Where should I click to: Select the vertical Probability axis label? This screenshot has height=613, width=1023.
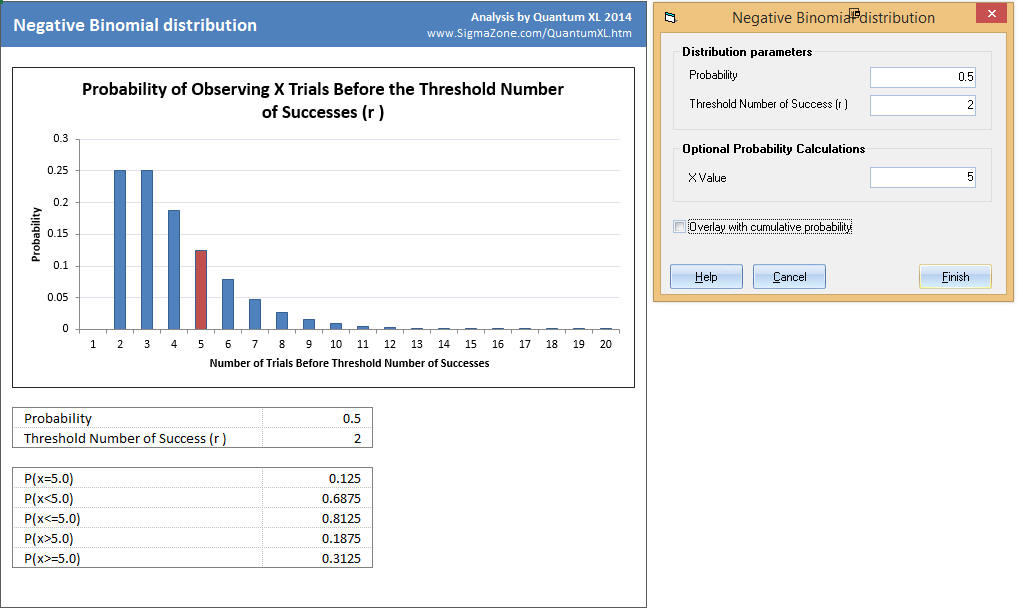click(36, 234)
